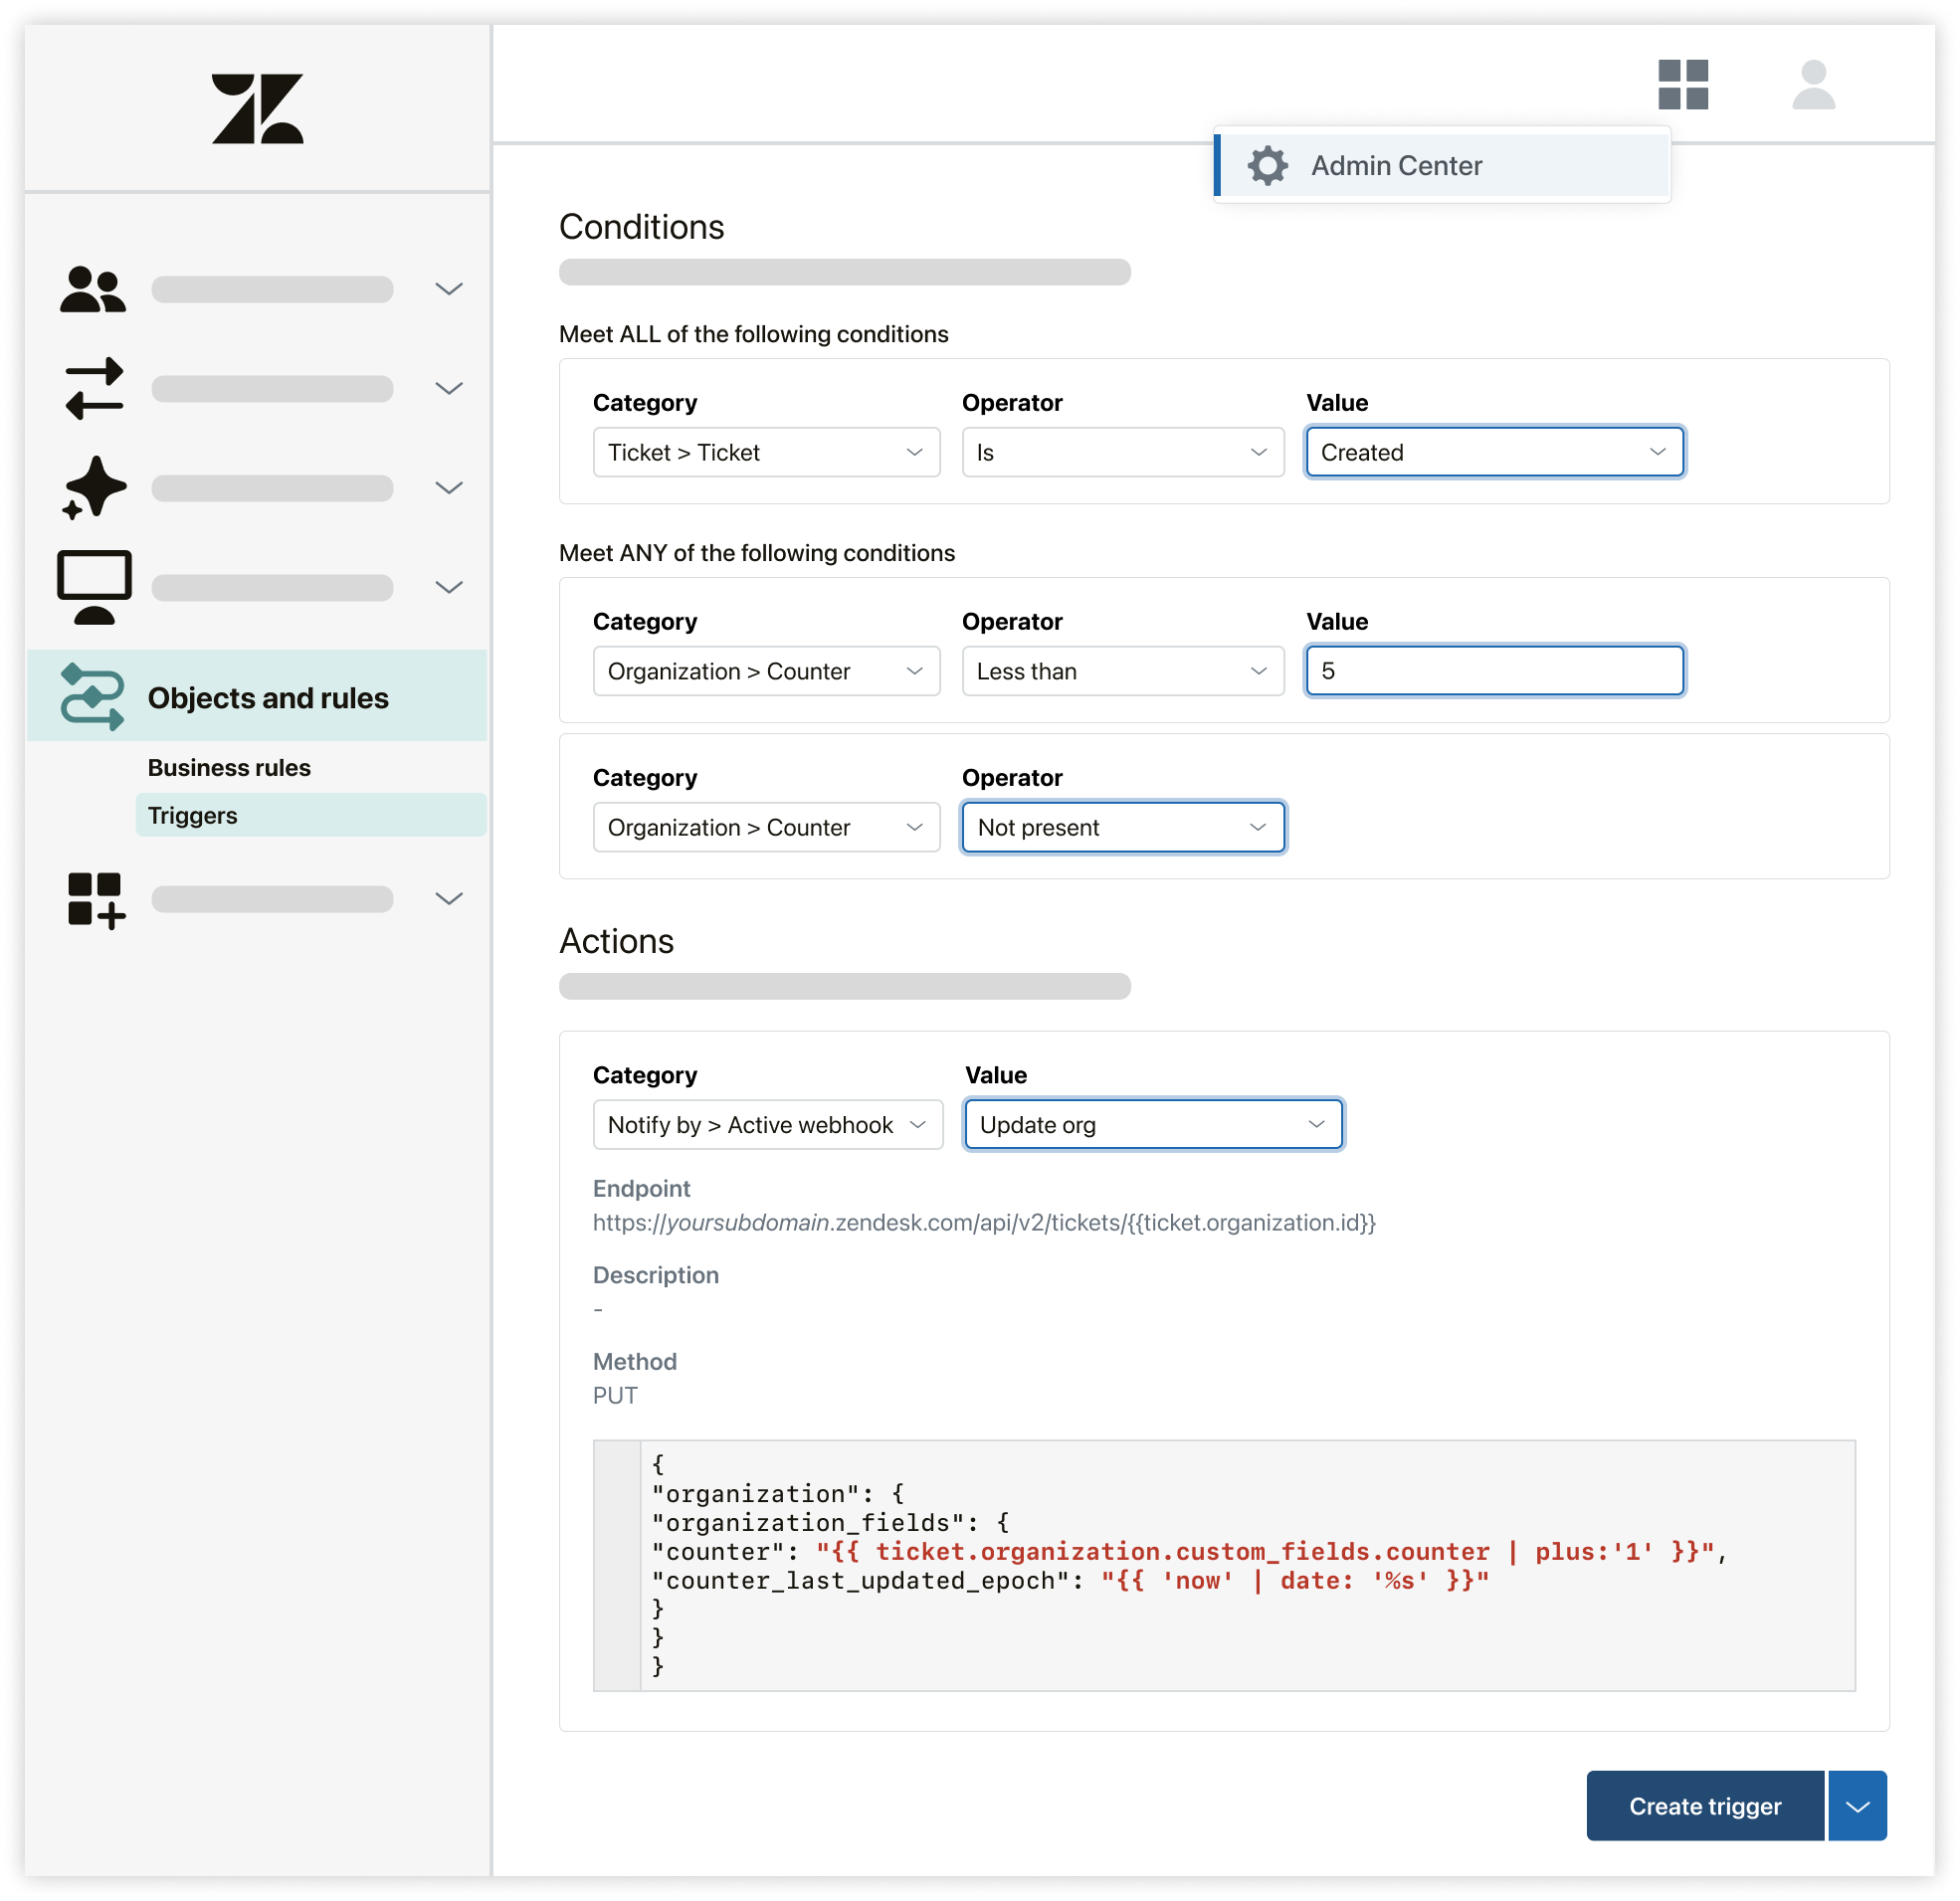Click the people icon in sidebar
Image resolution: width=1960 pixels, height=1901 pixels.
pos(93,289)
